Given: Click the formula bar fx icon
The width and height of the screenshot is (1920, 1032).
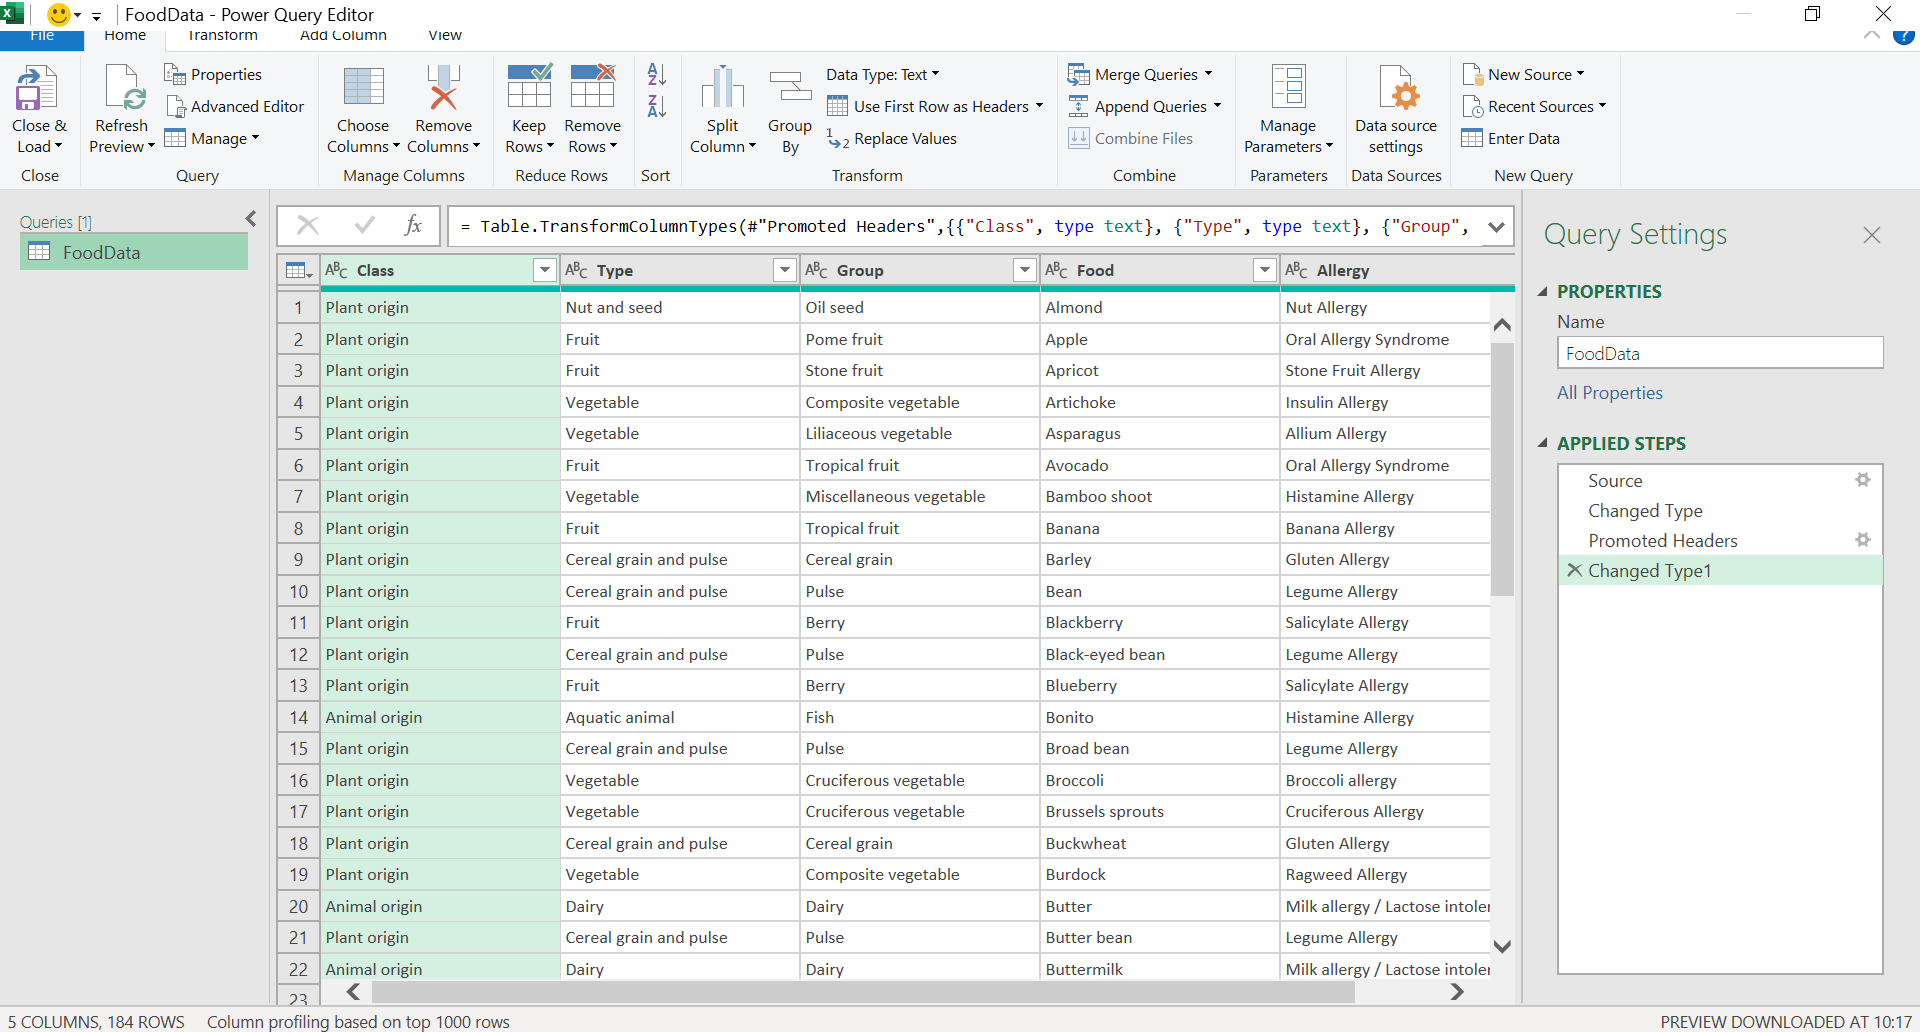Looking at the screenshot, I should 413,226.
